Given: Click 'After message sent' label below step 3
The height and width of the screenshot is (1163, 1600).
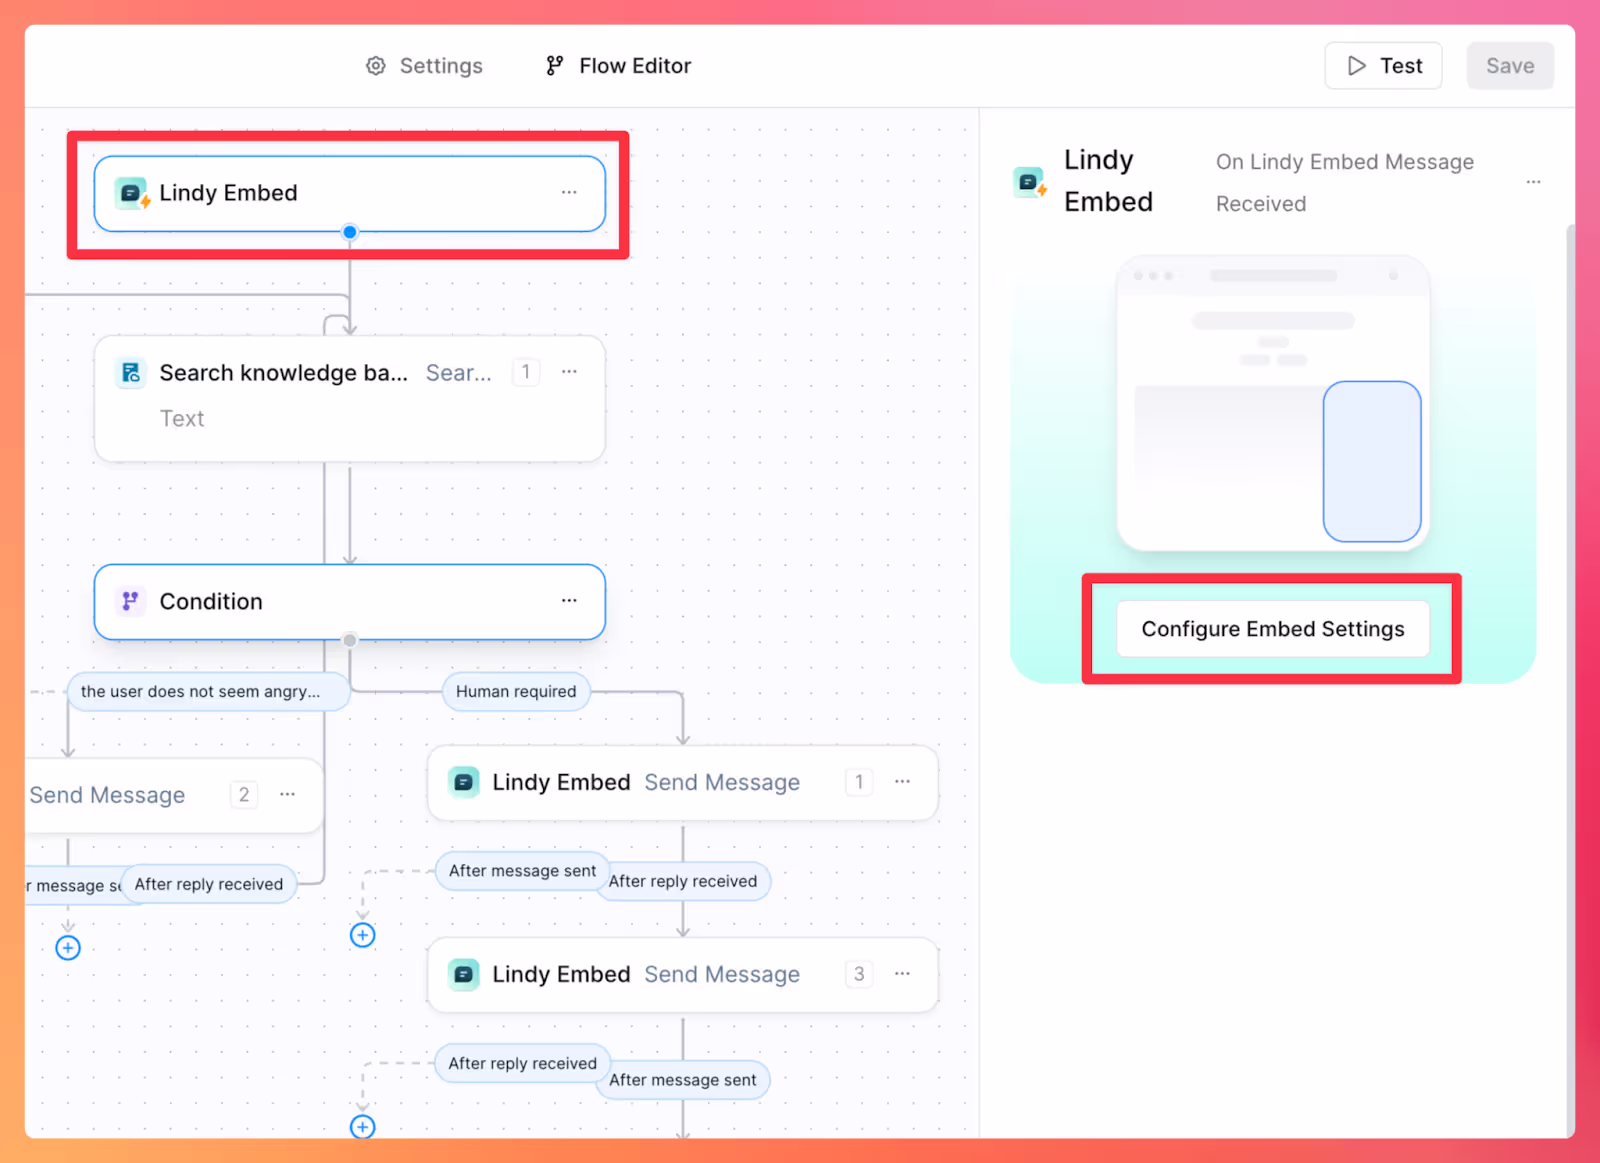Looking at the screenshot, I should tap(686, 1080).
